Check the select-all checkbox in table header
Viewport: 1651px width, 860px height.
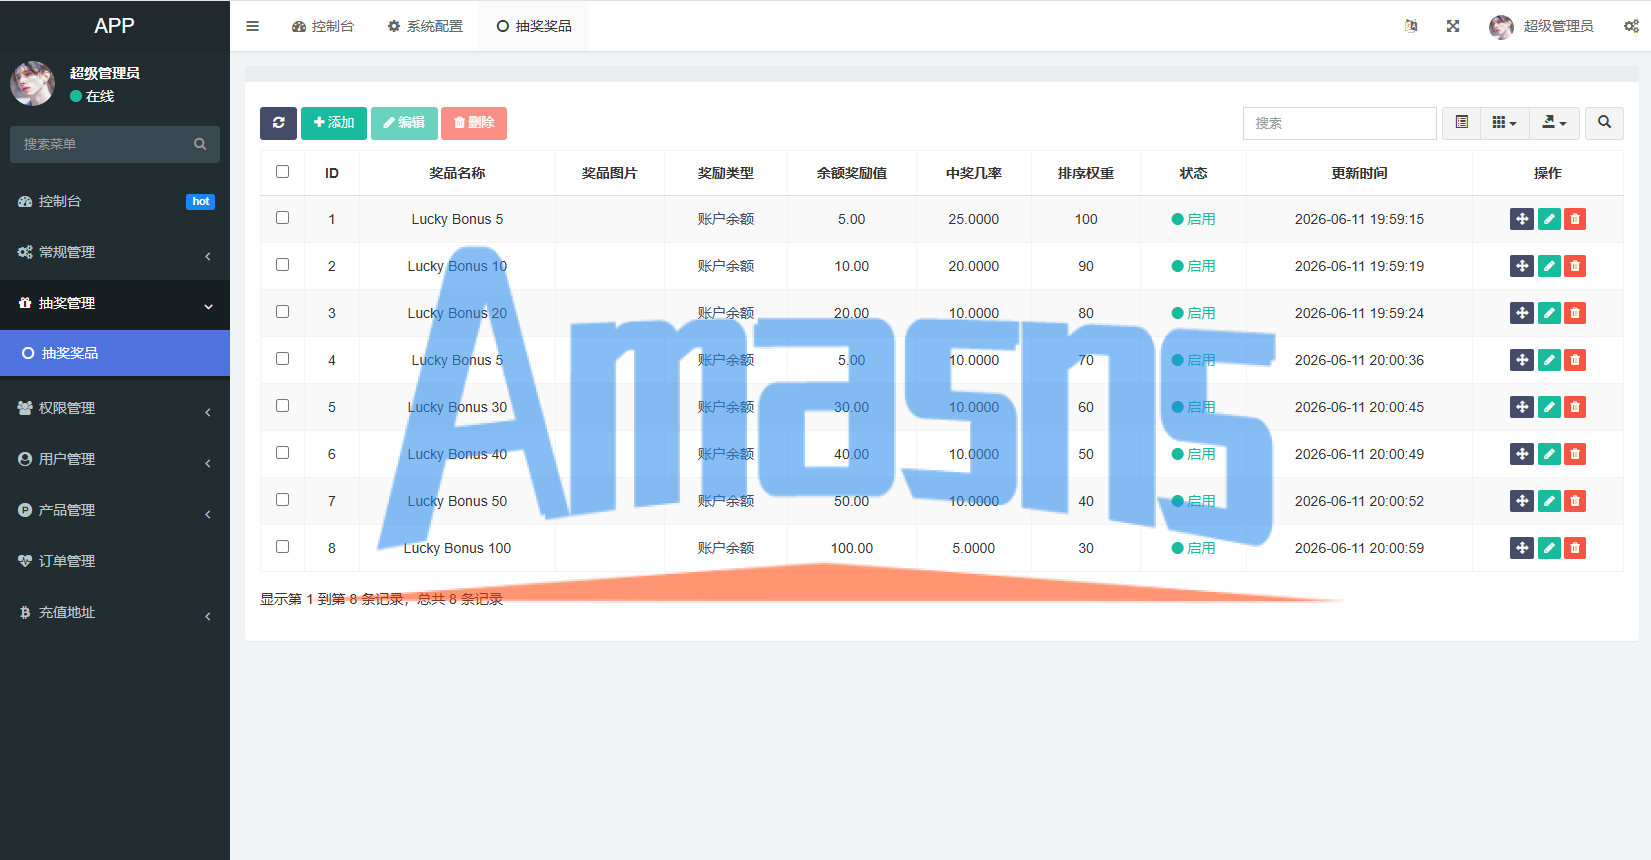(x=282, y=172)
